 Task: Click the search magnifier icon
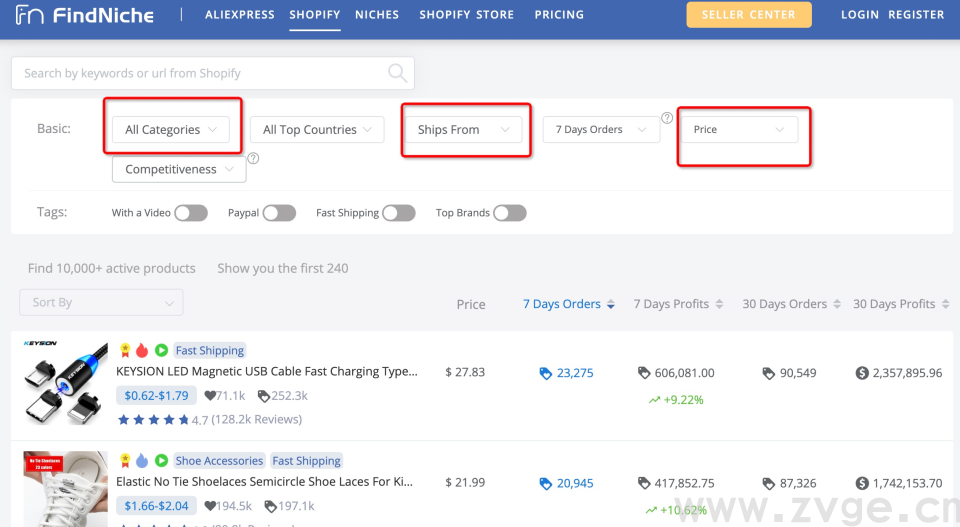[x=397, y=73]
